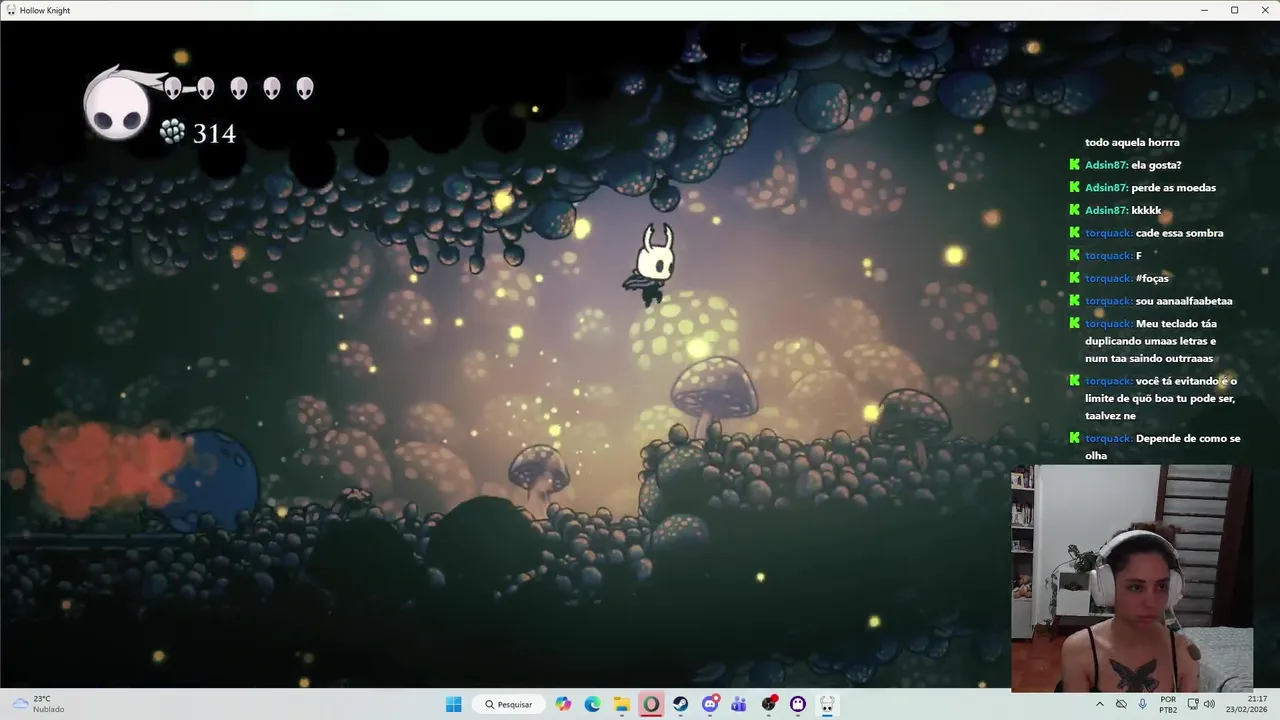
Task: Click the microphone icon in system tray
Action: click(x=1142, y=704)
